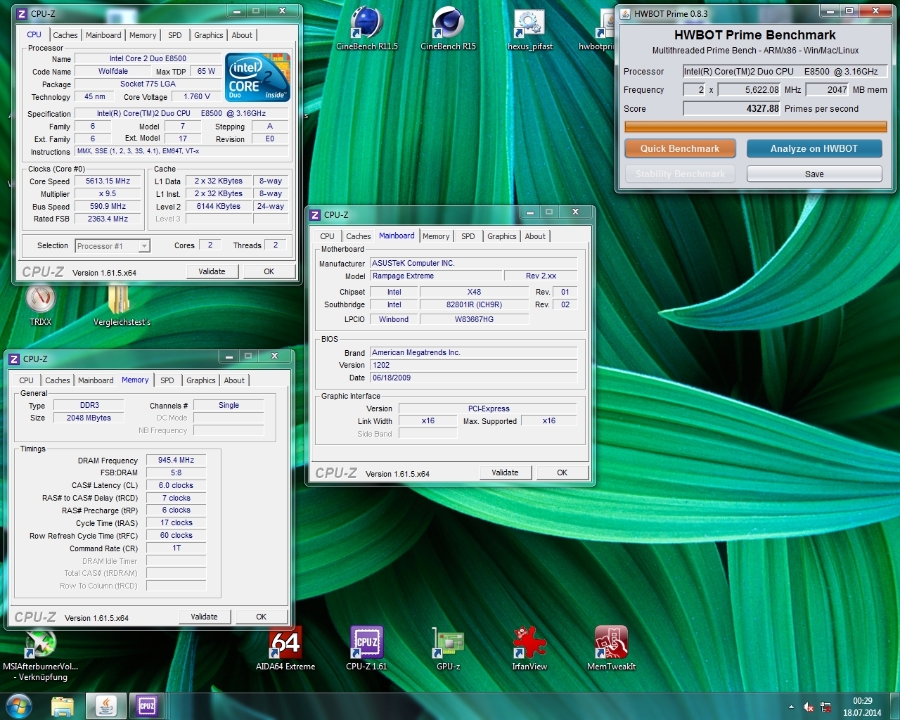Select Southbridge value 82801IR (ICH9R)
Screen dimensions: 900x720
(474, 304)
